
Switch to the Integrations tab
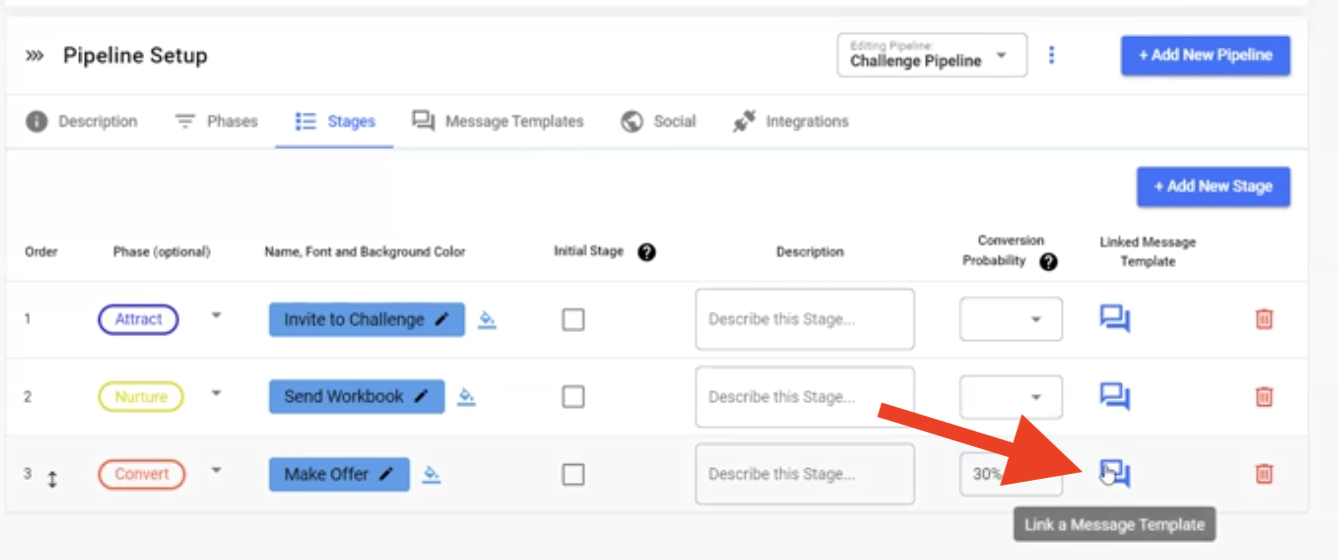click(x=790, y=121)
